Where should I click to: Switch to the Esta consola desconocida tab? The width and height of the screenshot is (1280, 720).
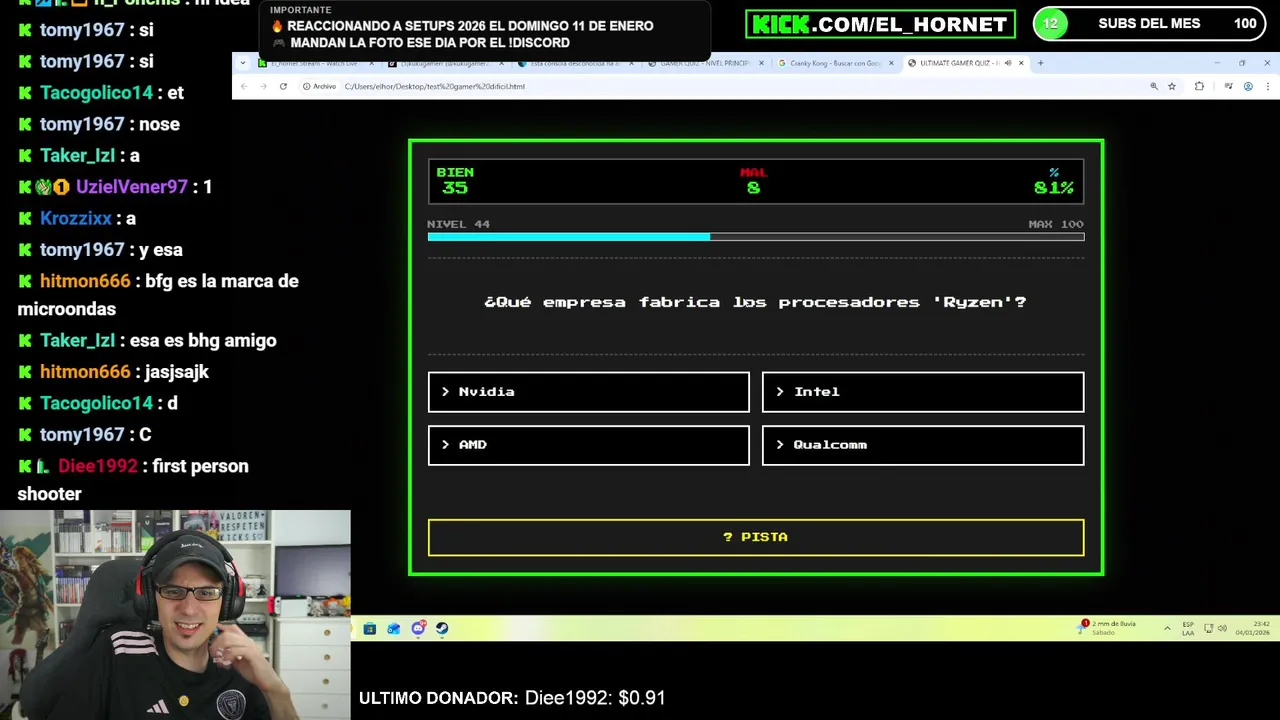576,63
